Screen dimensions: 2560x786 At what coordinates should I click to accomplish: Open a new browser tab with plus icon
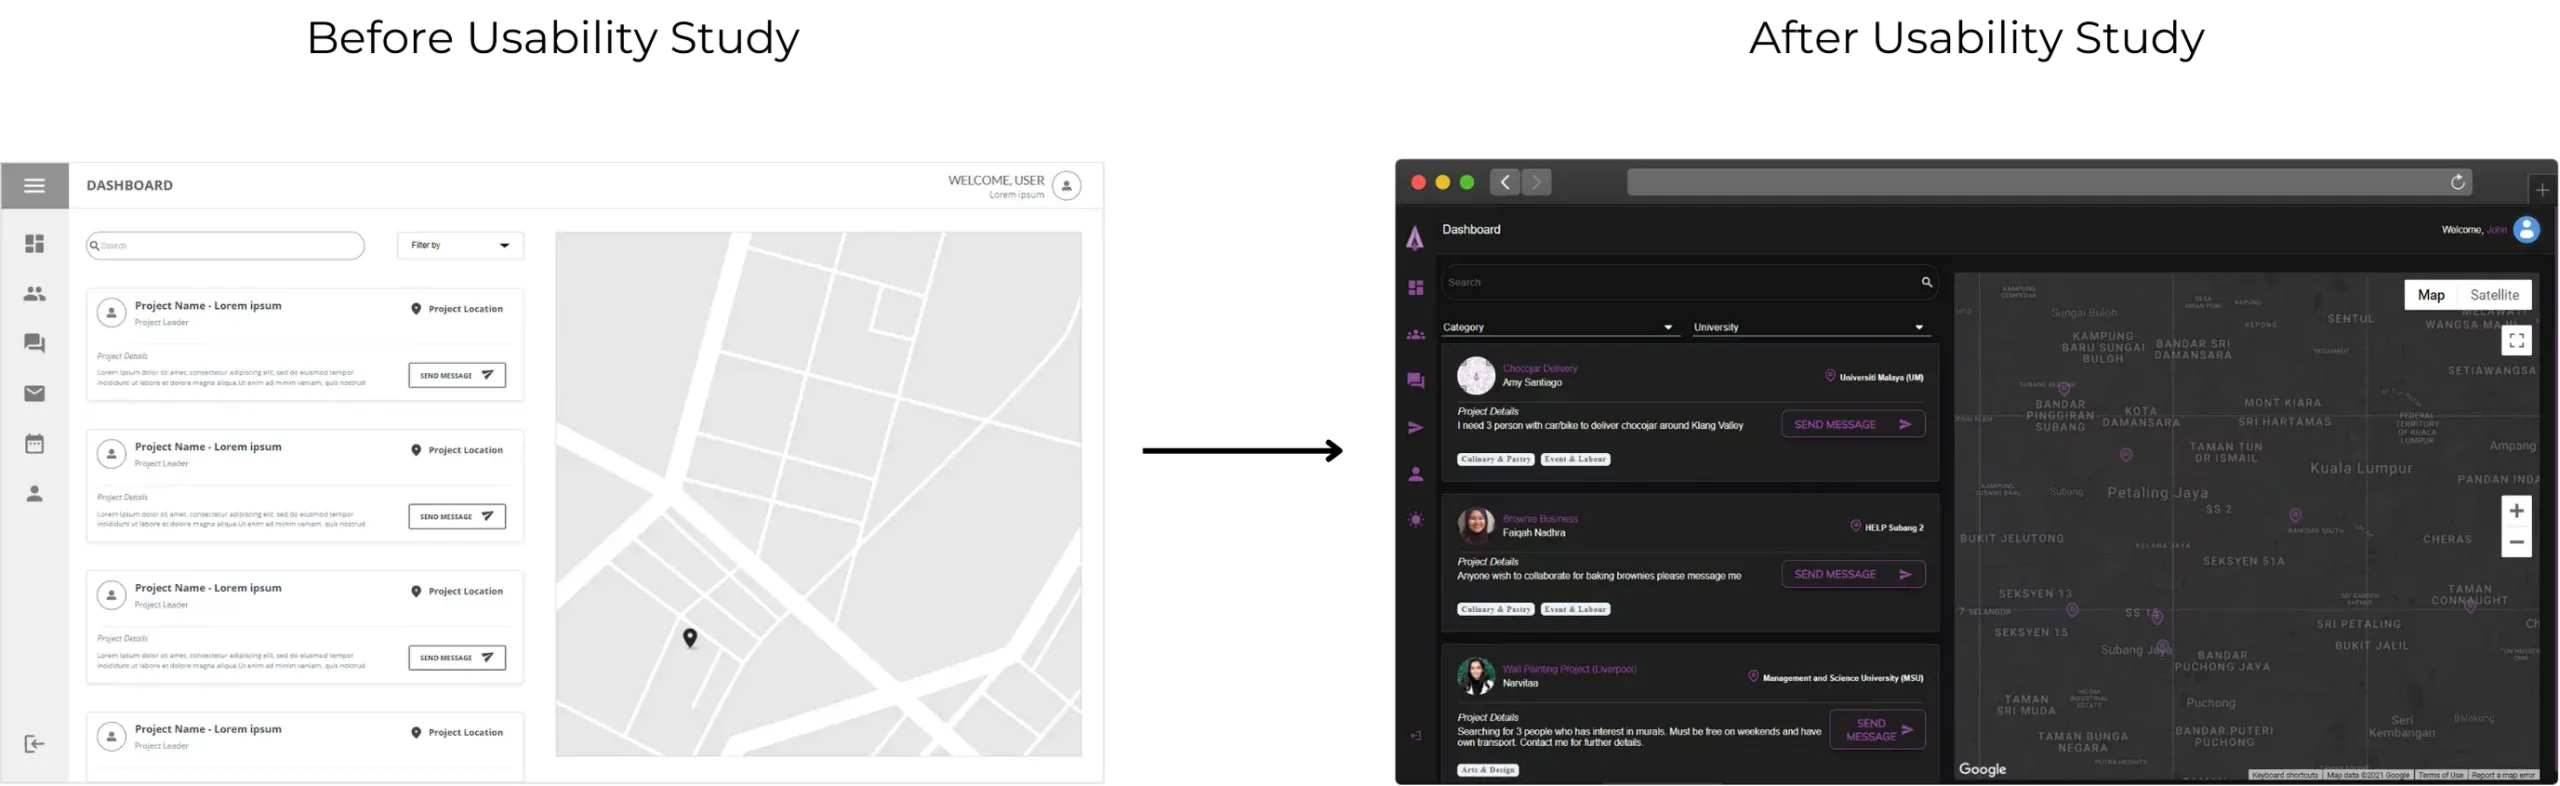pyautogui.click(x=2541, y=190)
